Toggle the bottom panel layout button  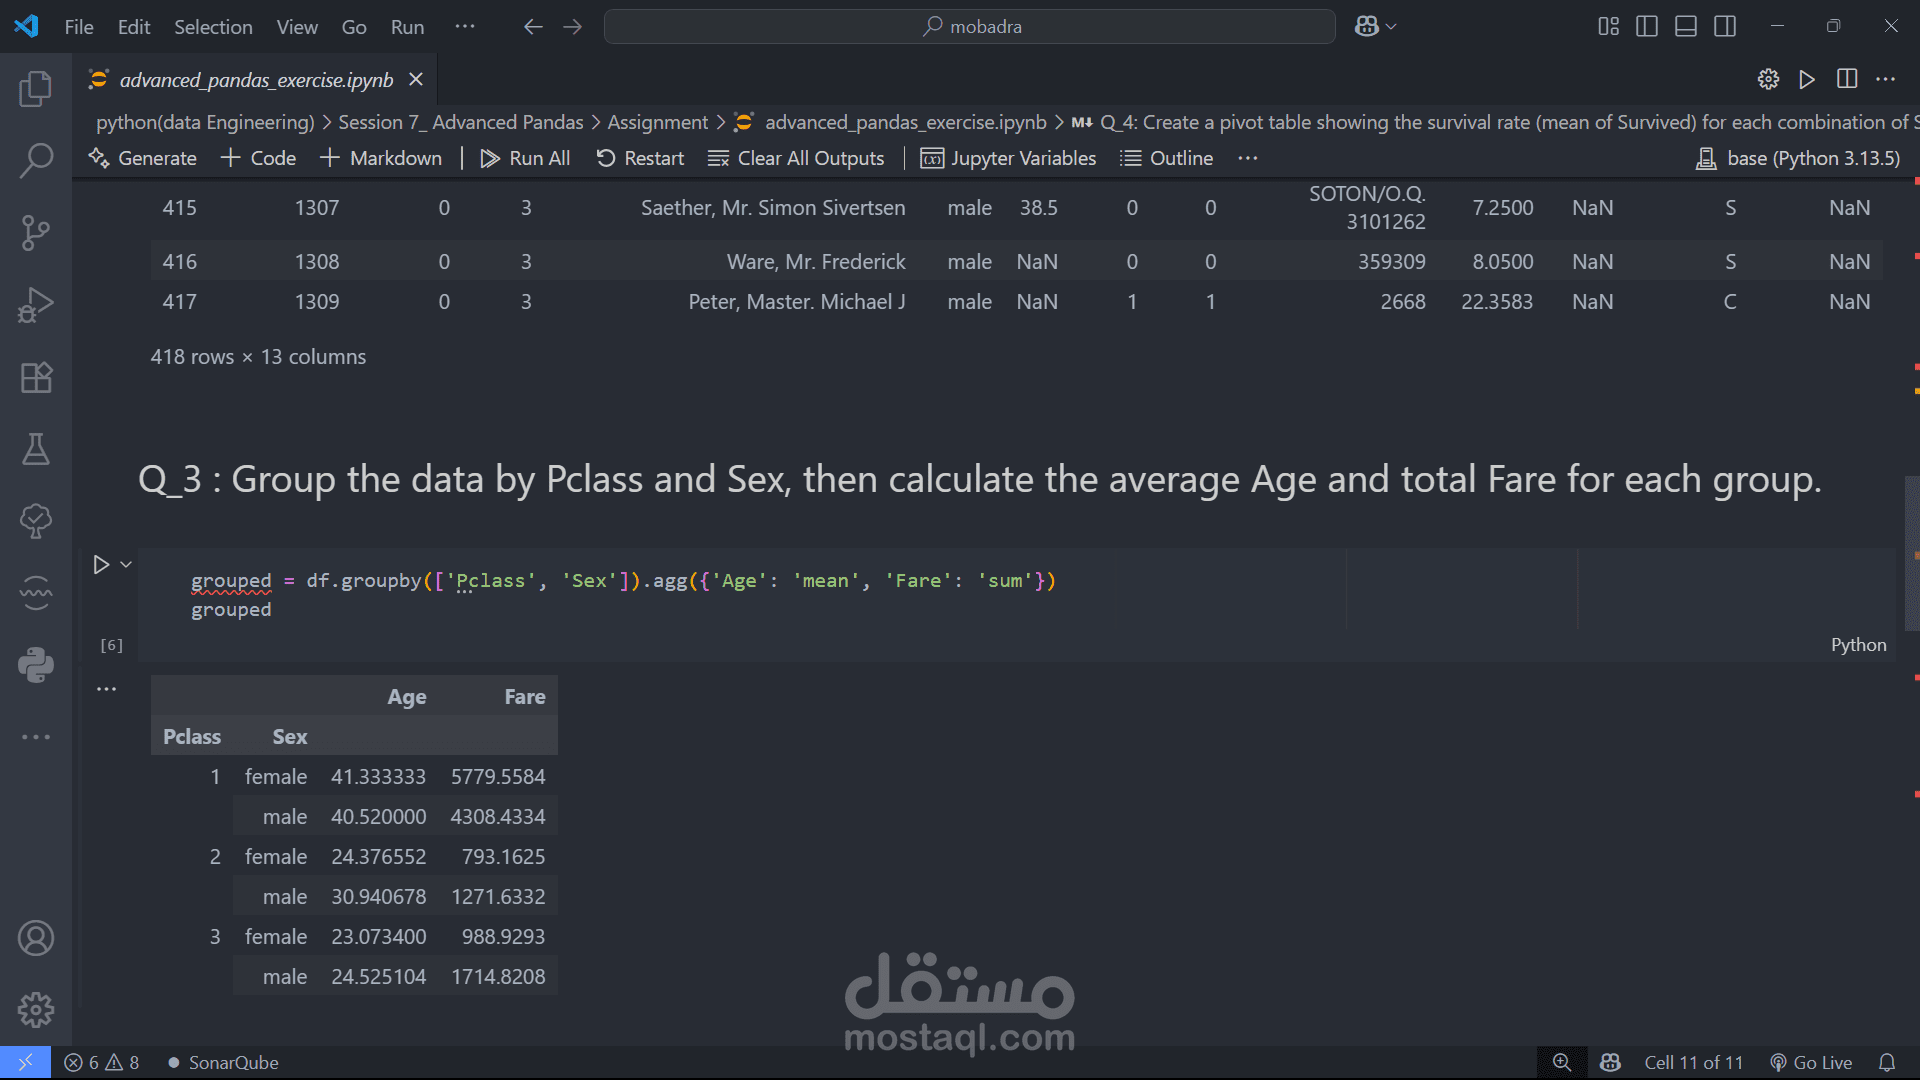pos(1686,27)
